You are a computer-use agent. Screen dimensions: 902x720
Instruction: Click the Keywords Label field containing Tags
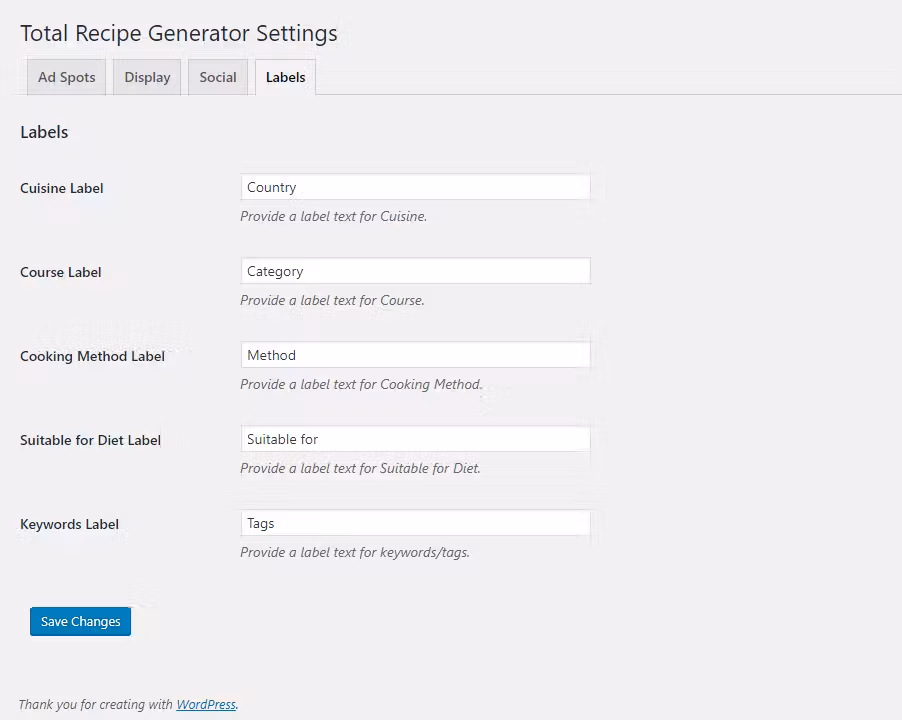(415, 523)
